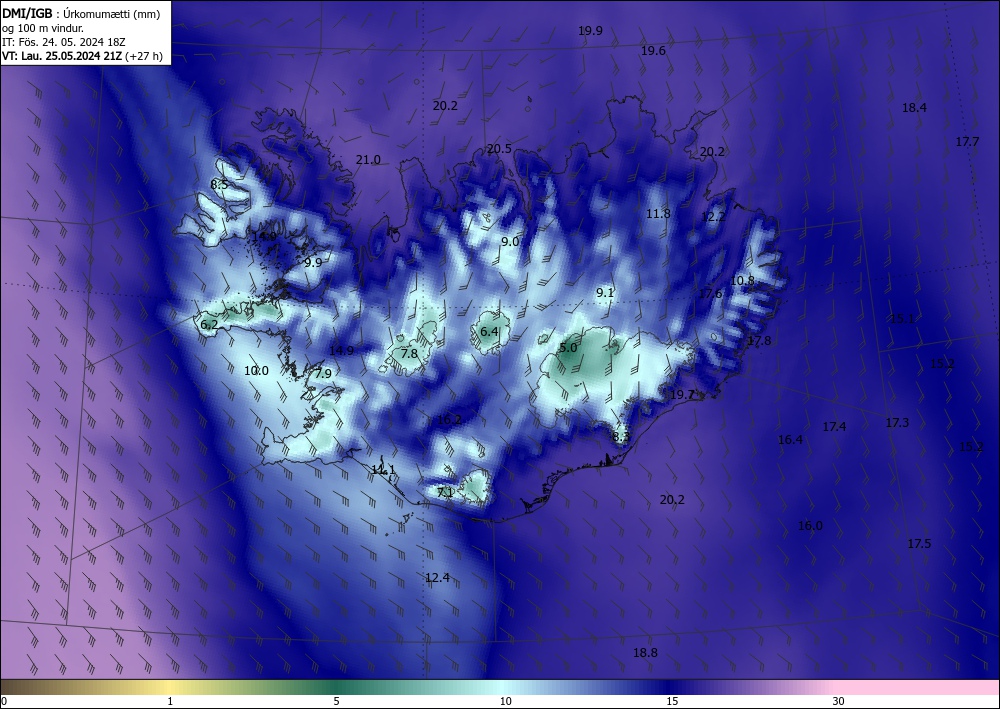Image resolution: width=1000 pixels, height=709 pixels.
Task: Click the legend tick label 5
Action: [336, 701]
